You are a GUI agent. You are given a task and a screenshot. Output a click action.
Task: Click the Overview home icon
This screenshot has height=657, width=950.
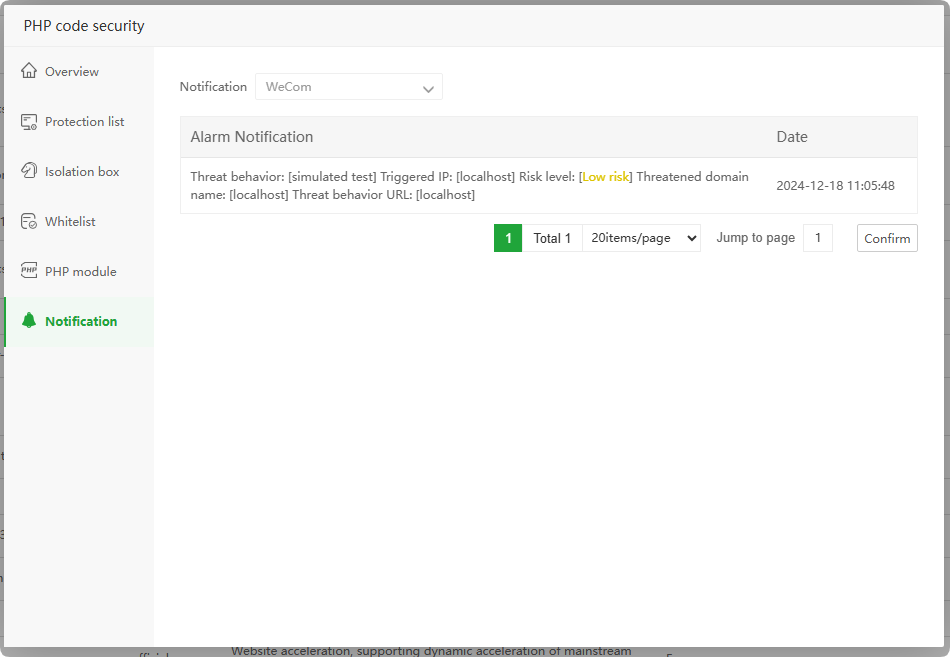[29, 72]
